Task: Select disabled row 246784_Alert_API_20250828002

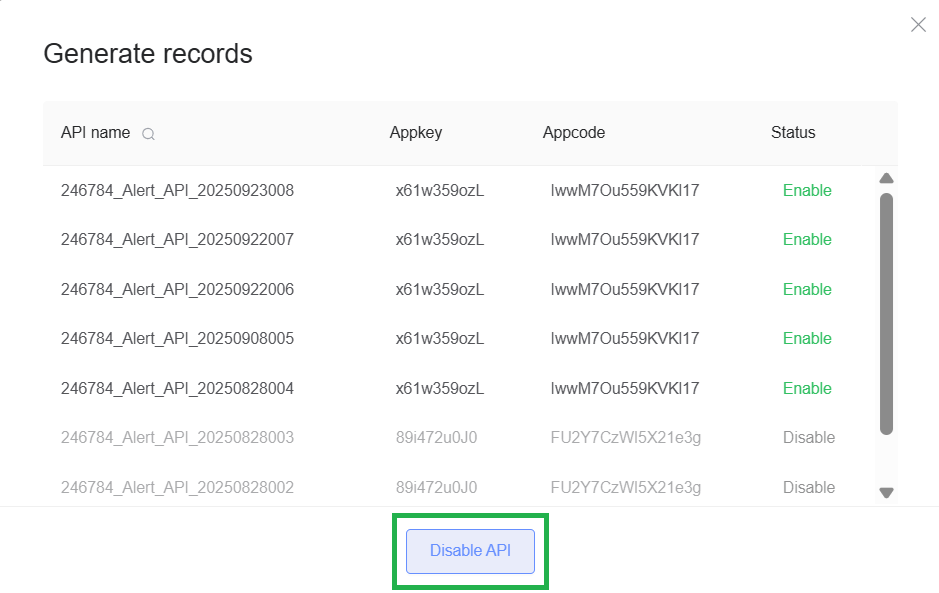Action: click(x=177, y=487)
